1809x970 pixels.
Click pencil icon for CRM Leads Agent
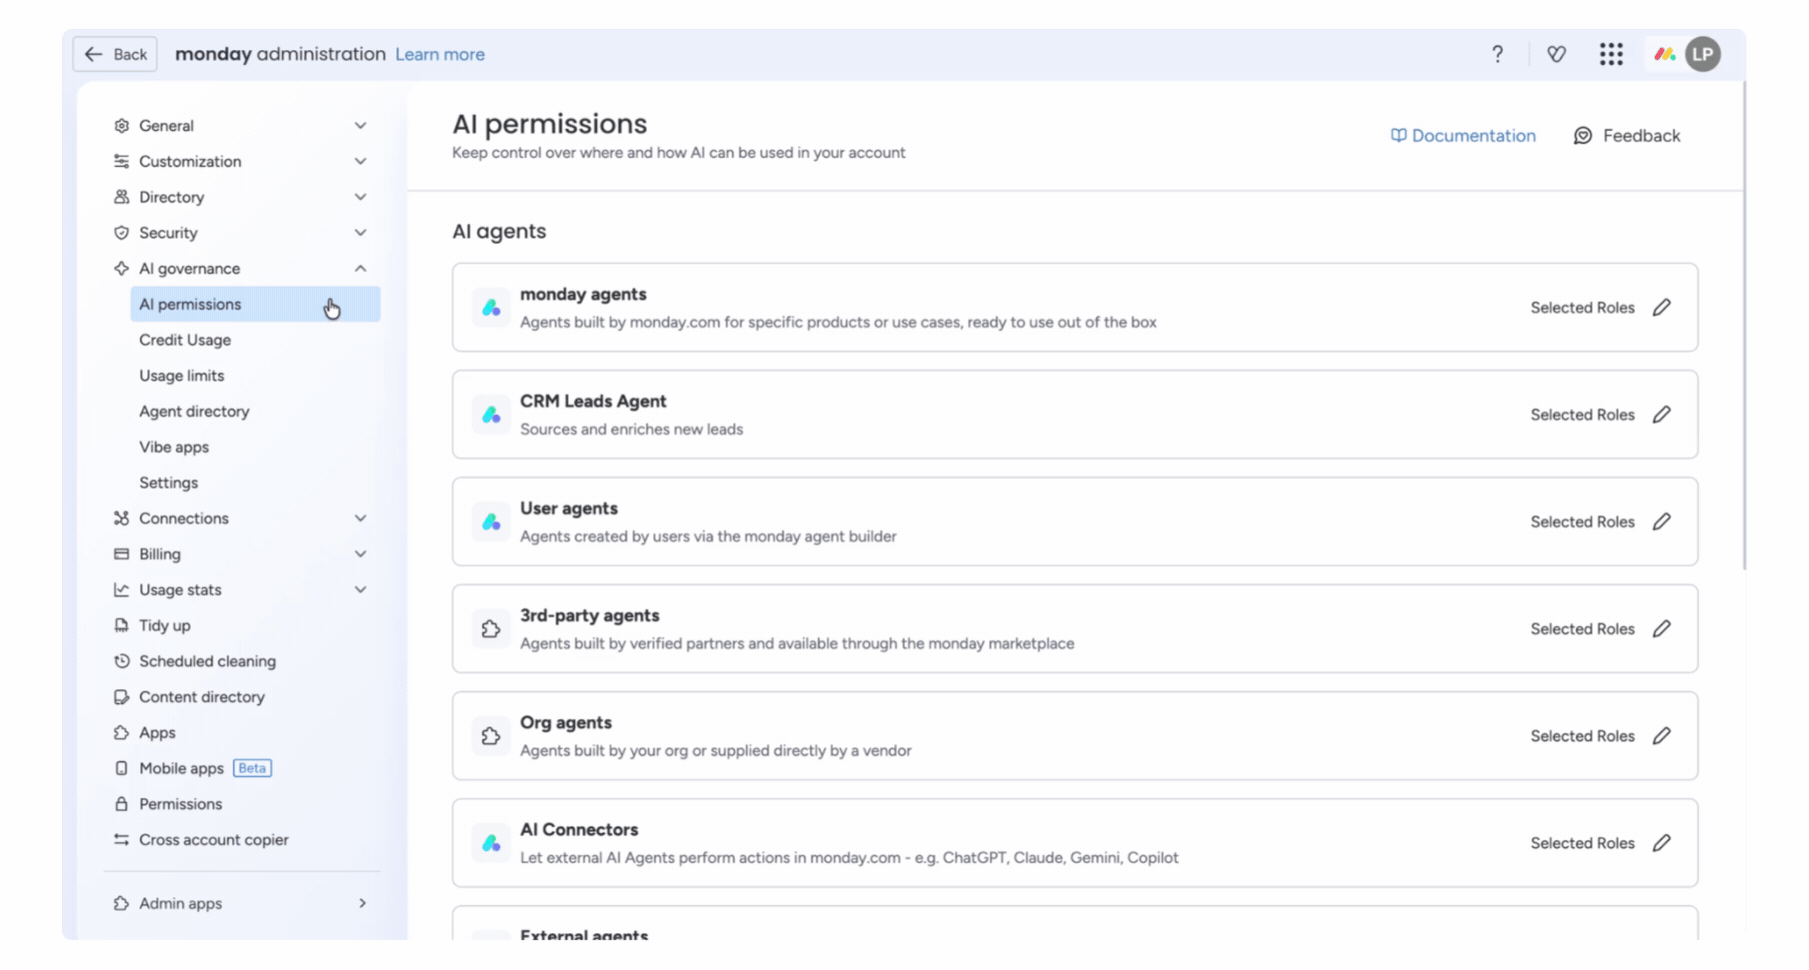click(x=1662, y=415)
